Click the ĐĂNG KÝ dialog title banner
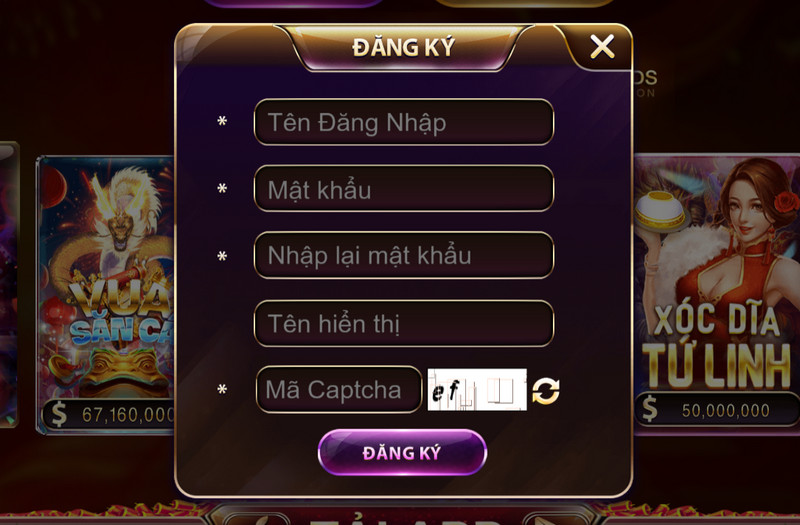This screenshot has width=800, height=525. [x=403, y=47]
